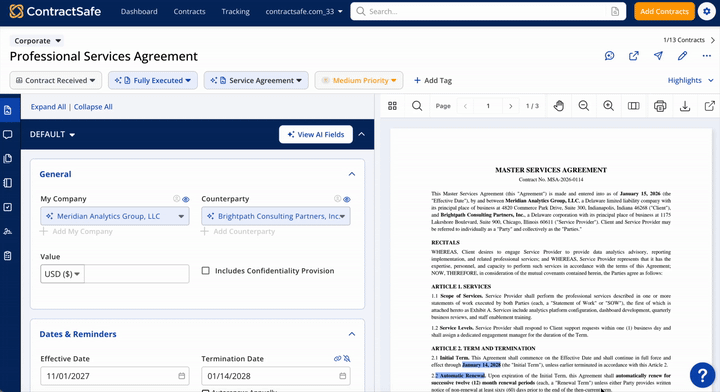Click the Add Tag button
Image resolution: width=720 pixels, height=392 pixels.
pyautogui.click(x=433, y=80)
